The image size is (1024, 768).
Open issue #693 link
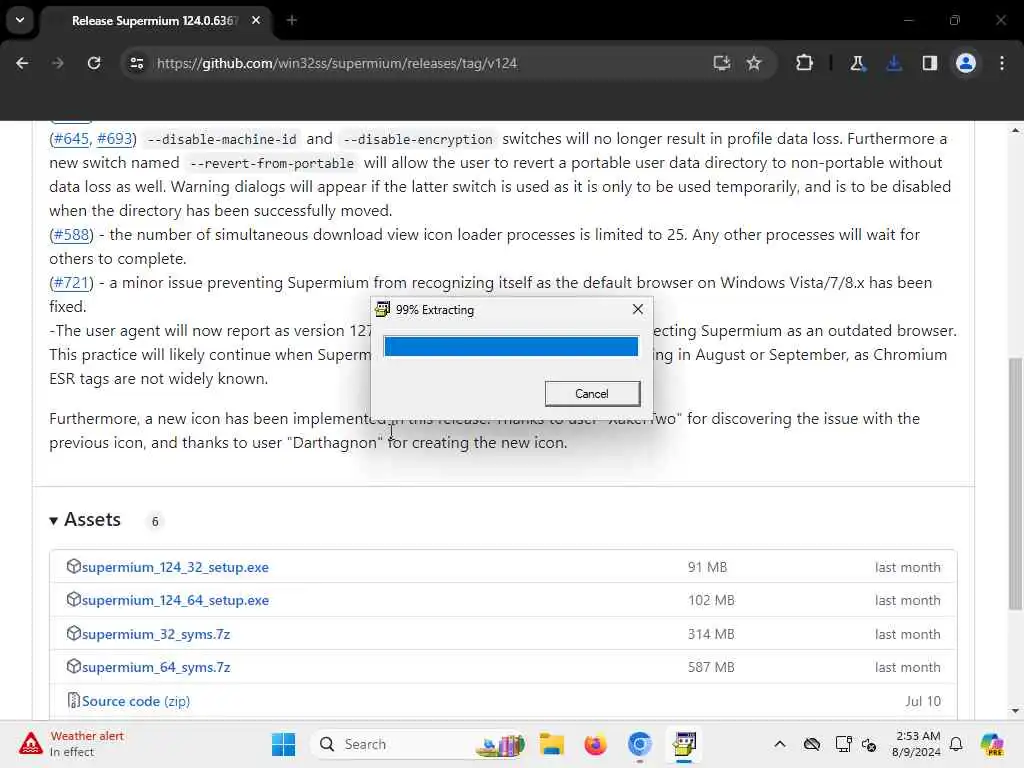pos(115,139)
